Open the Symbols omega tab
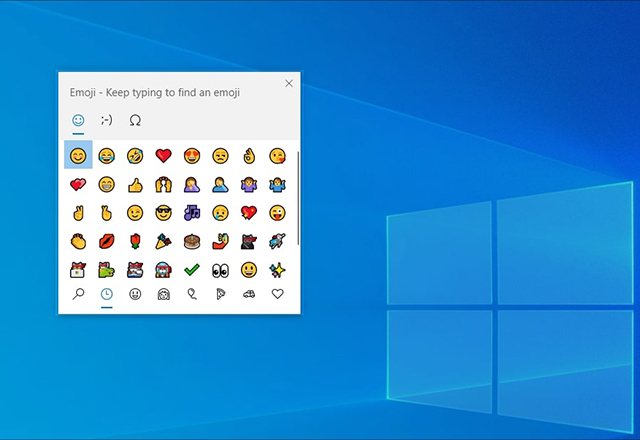The width and height of the screenshot is (640, 440). [135, 120]
